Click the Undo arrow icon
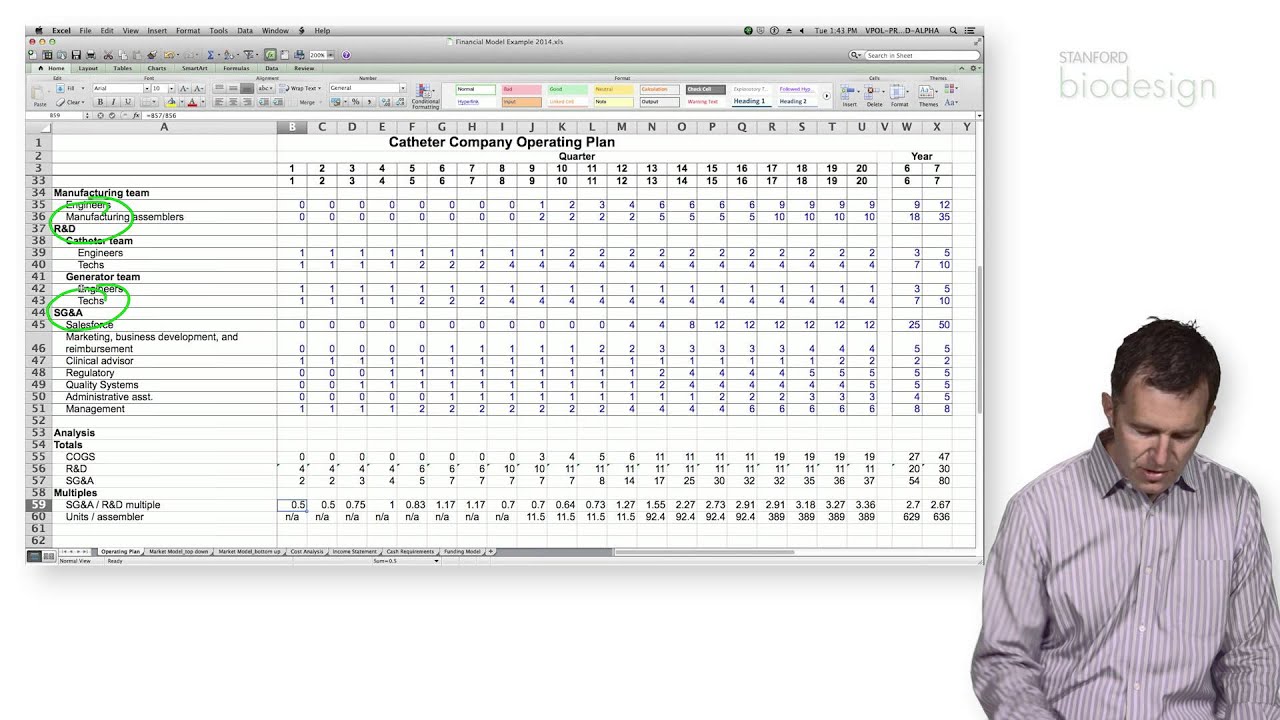The width and height of the screenshot is (1280, 720). tap(169, 55)
